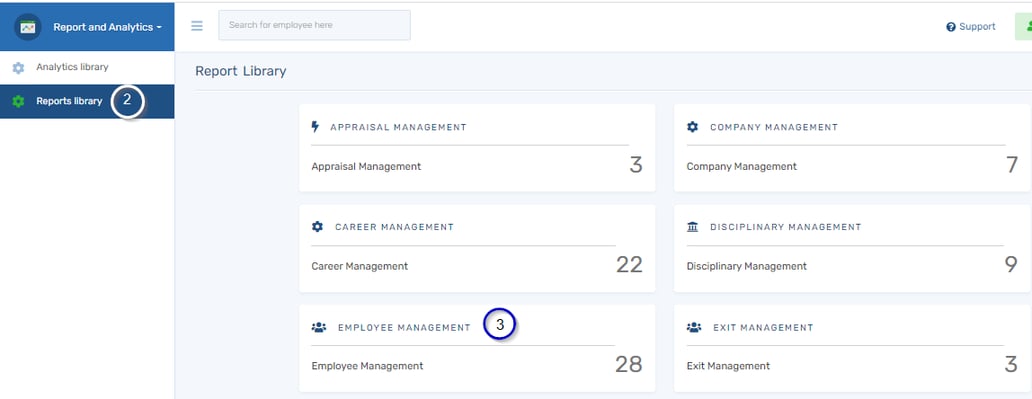Click the Exit Management report label
Viewport: 1032px width, 399px height.
pos(728,366)
